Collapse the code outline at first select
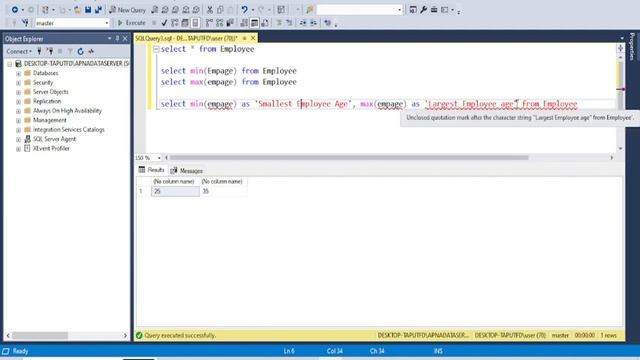The height and width of the screenshot is (360, 640). coord(156,49)
